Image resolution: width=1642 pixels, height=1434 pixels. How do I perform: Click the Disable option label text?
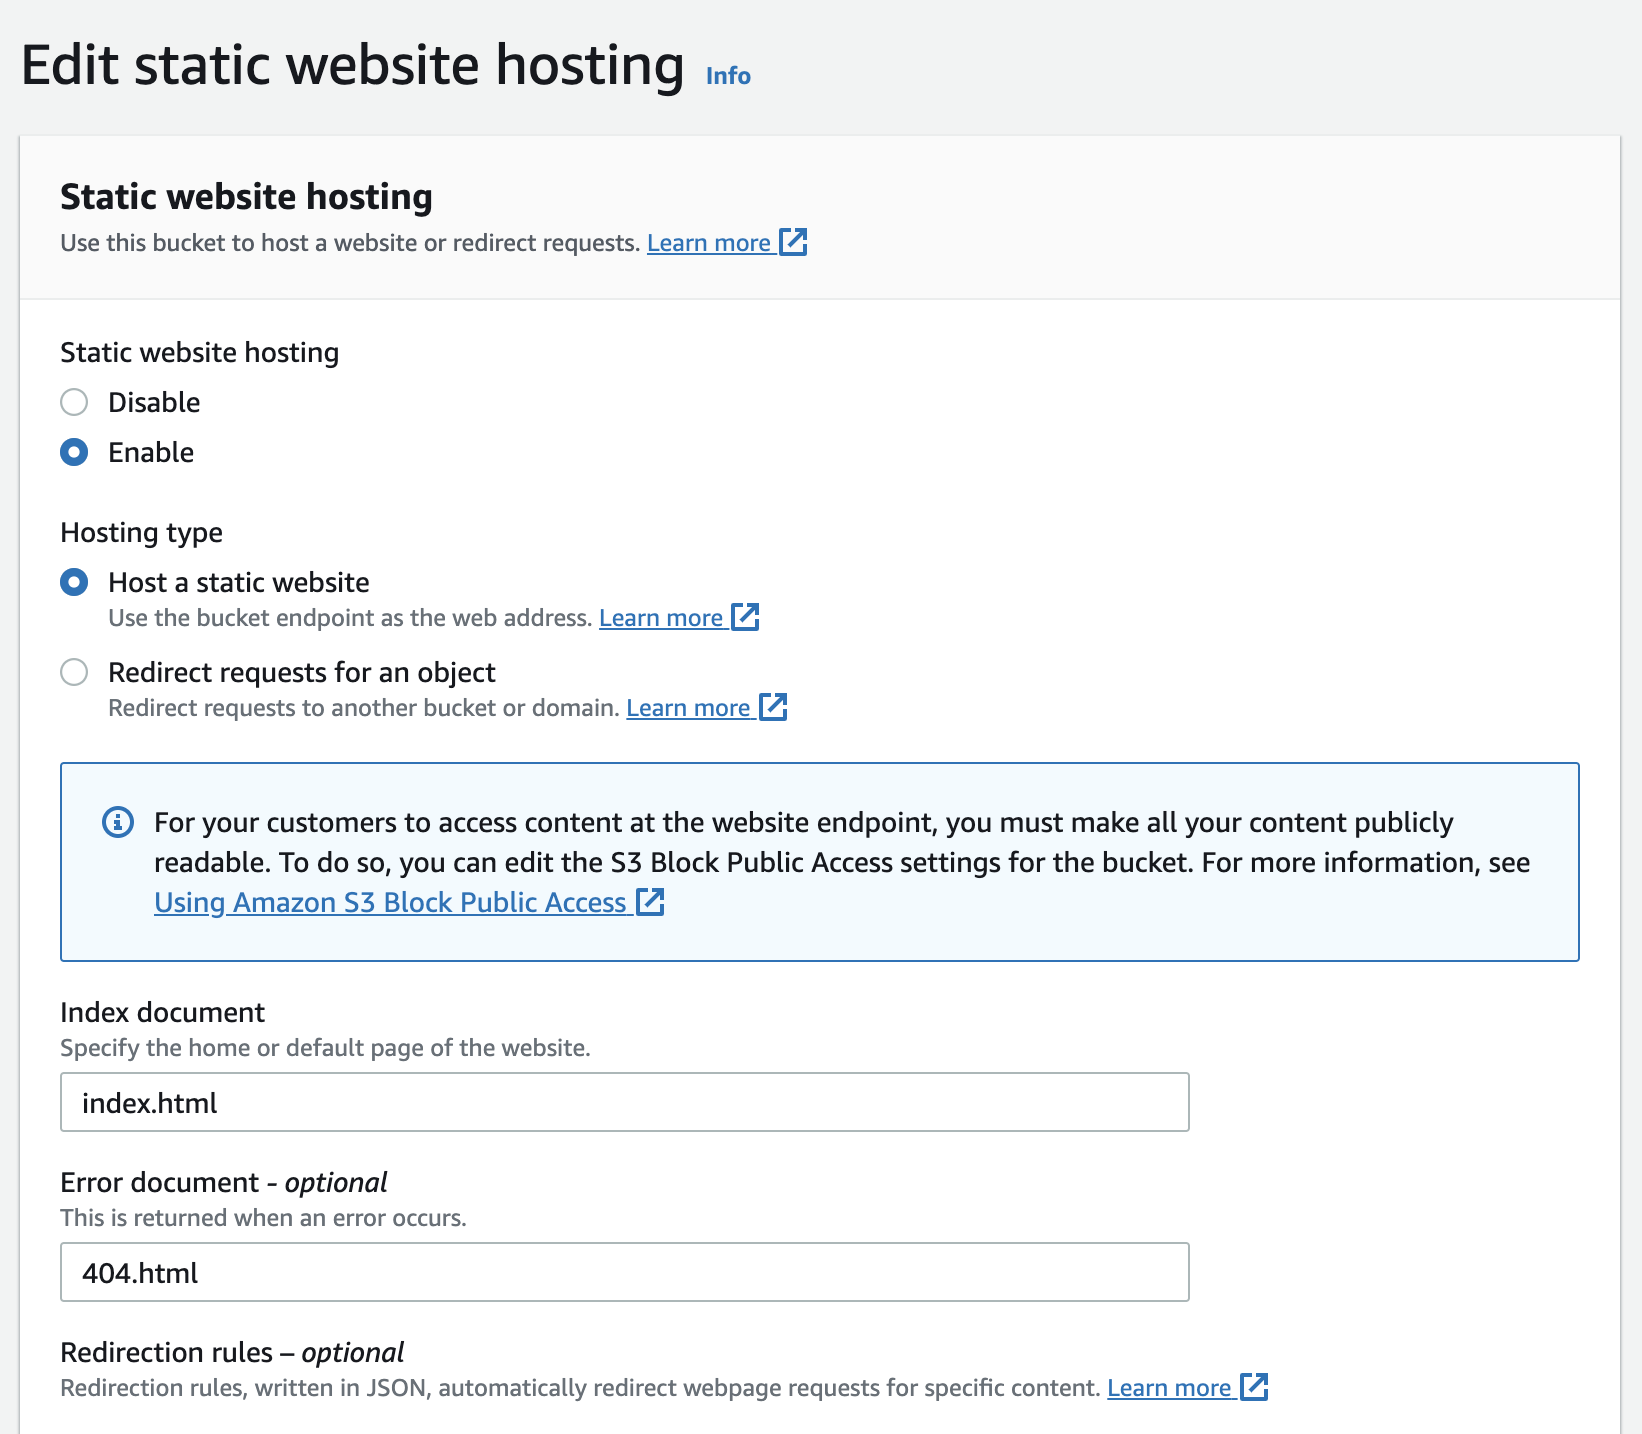coord(154,402)
